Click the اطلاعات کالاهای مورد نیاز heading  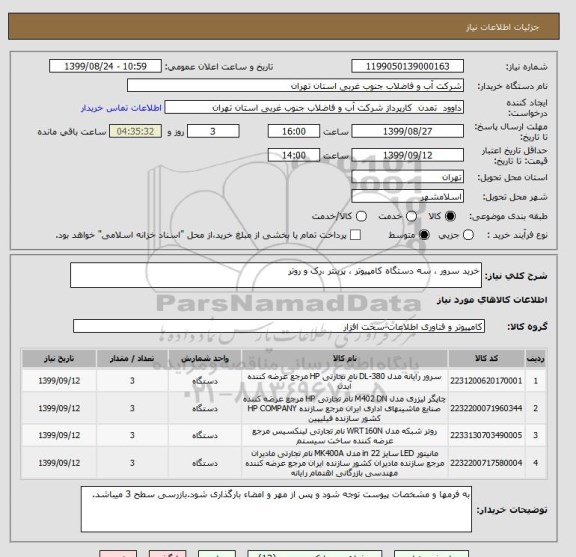click(492, 300)
